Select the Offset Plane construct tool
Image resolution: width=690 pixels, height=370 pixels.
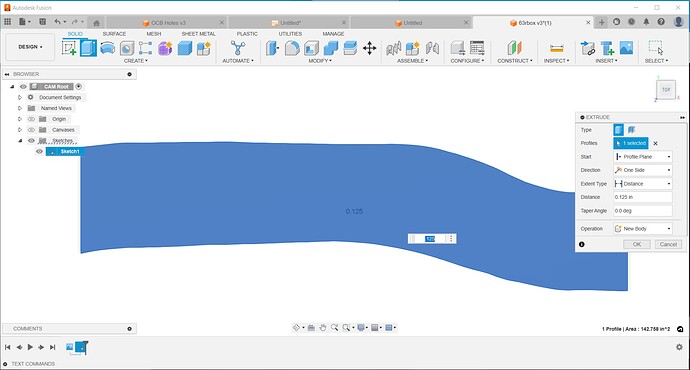tap(514, 48)
